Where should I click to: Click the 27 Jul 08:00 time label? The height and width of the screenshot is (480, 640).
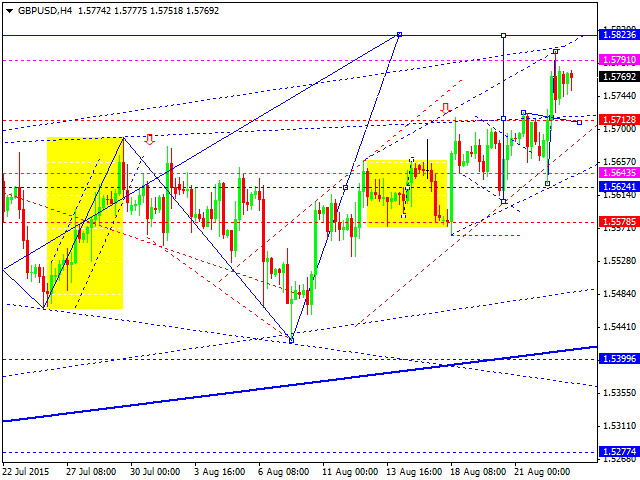(91, 472)
